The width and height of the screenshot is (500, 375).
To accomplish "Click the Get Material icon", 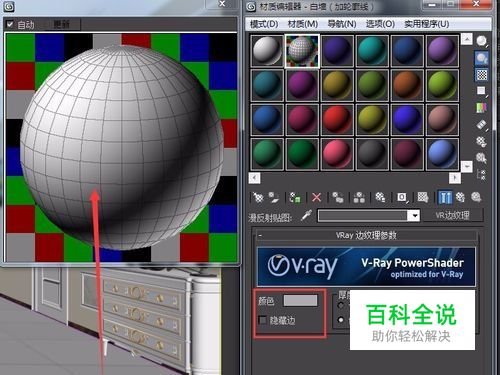I will click(258, 198).
